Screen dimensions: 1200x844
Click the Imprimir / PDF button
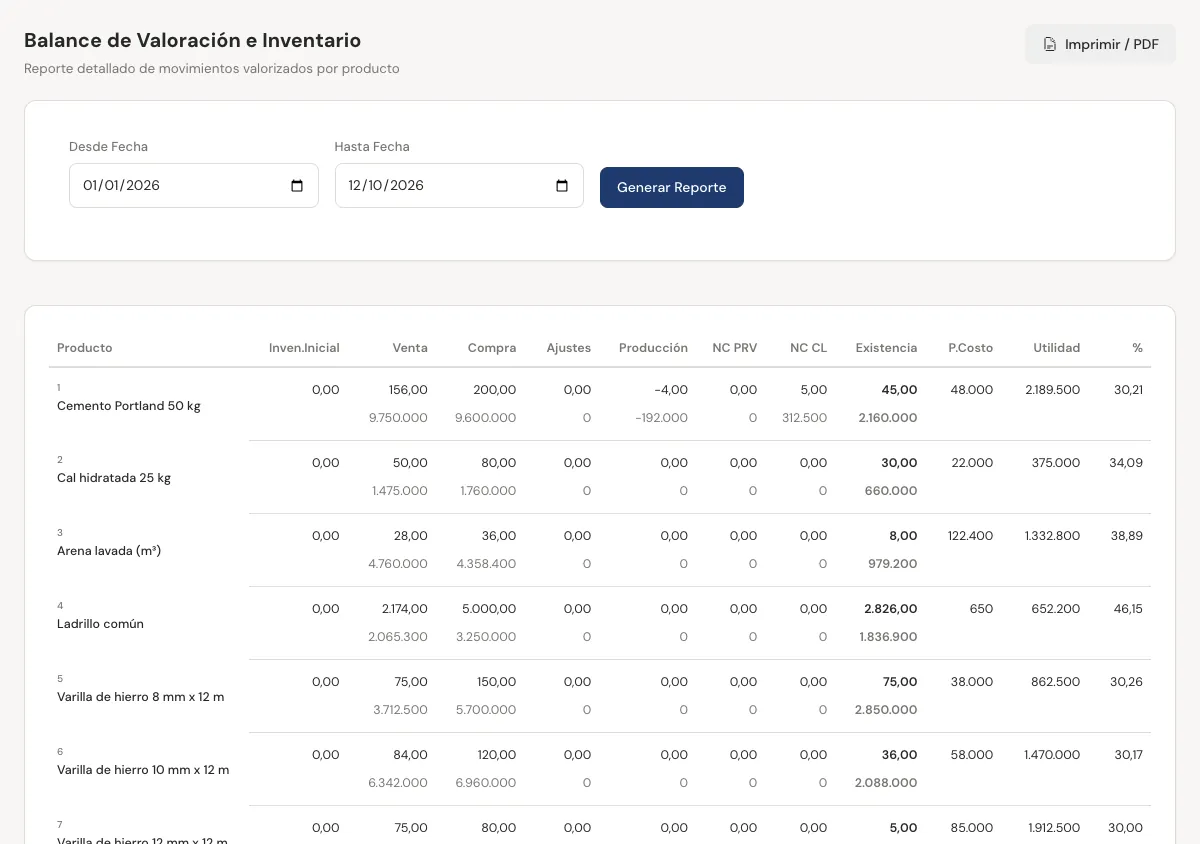click(1100, 44)
